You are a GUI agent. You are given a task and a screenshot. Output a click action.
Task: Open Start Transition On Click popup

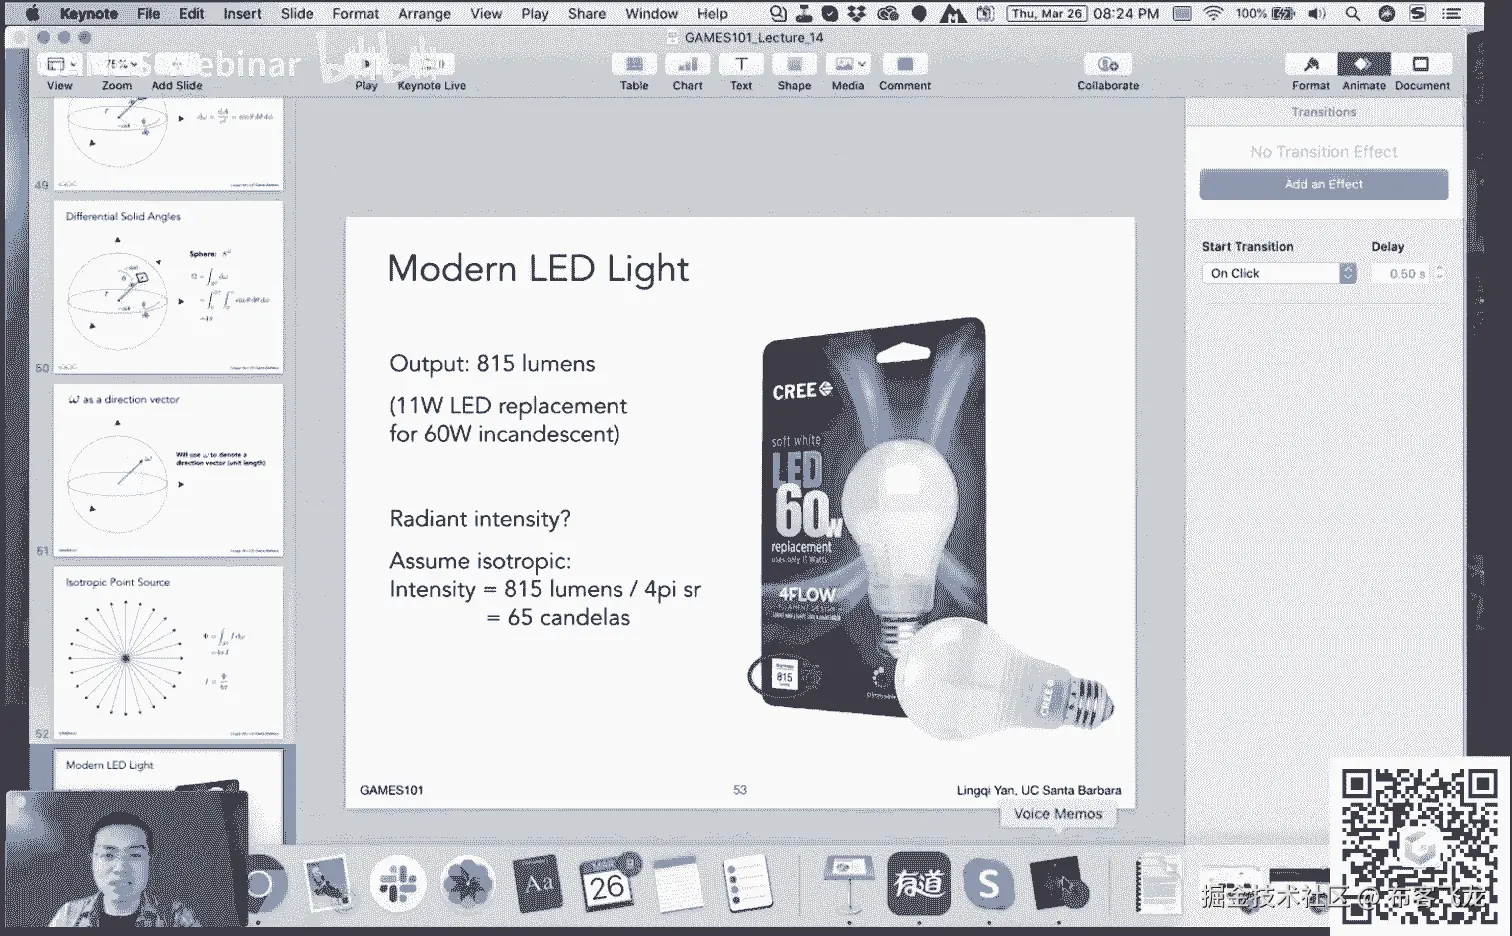tap(1279, 273)
